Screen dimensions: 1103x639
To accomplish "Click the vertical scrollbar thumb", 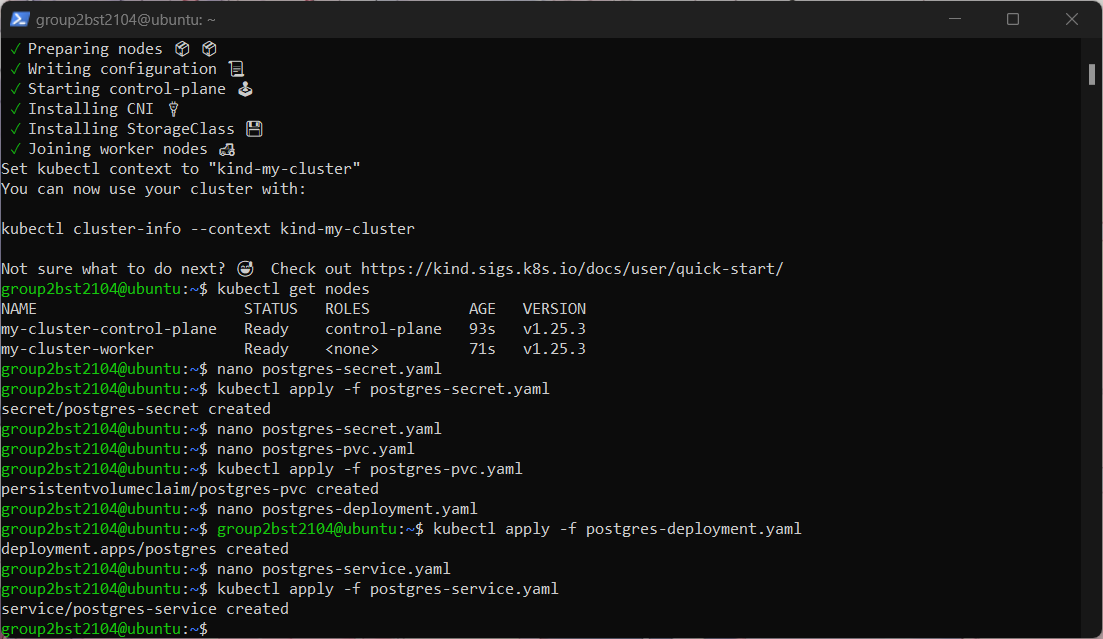I will click(1092, 74).
